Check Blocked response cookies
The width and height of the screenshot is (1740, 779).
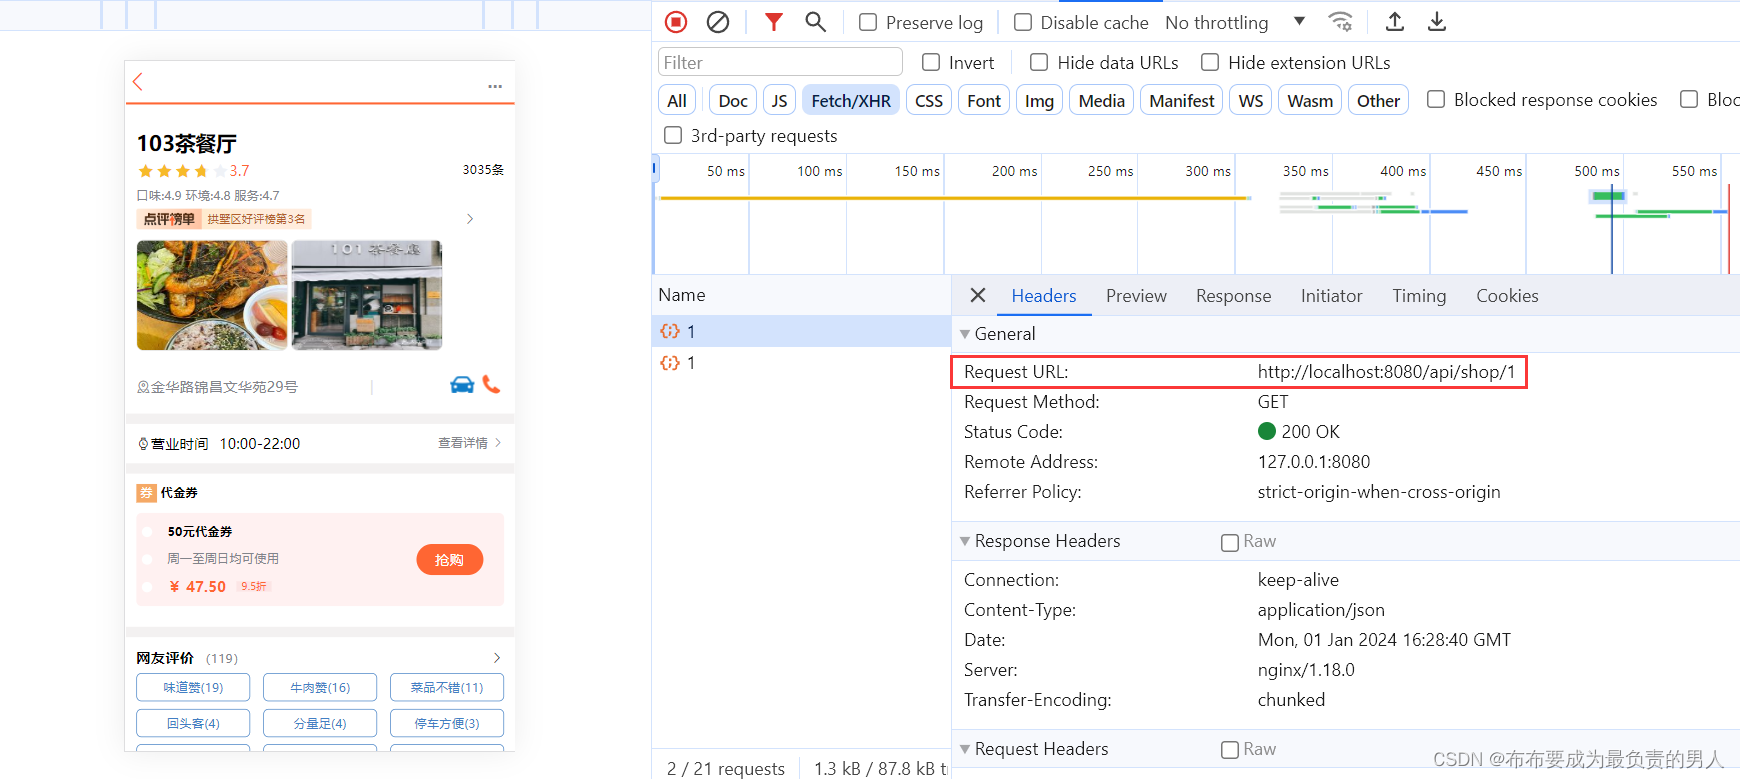(x=1436, y=99)
